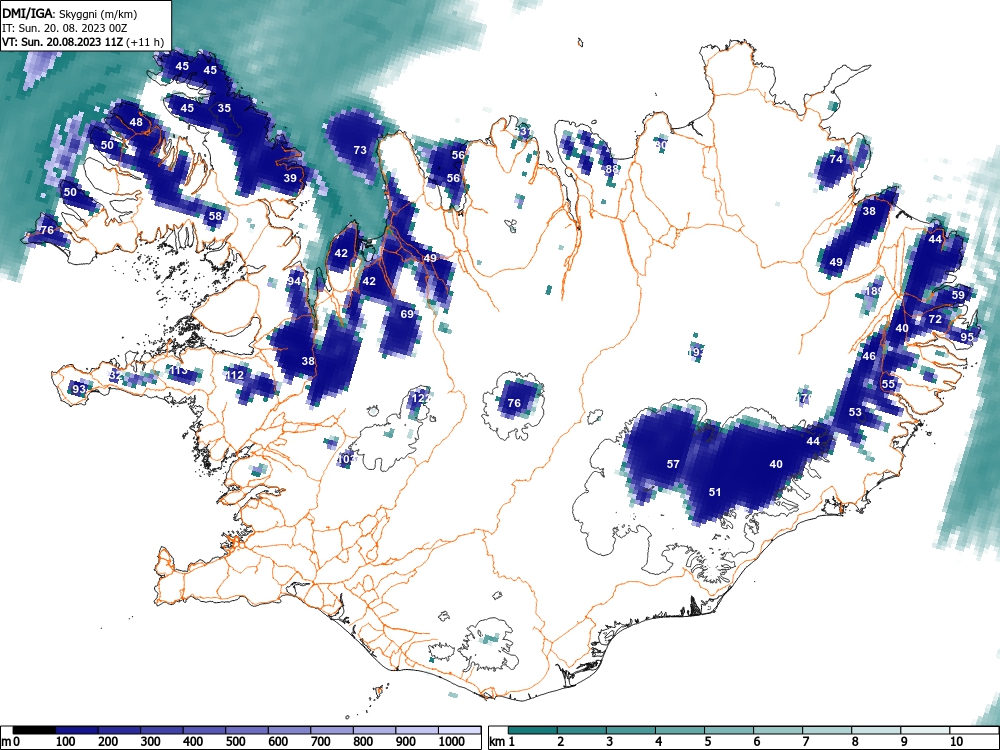Click the map value 189
The width and height of the screenshot is (1000, 750).
[874, 291]
